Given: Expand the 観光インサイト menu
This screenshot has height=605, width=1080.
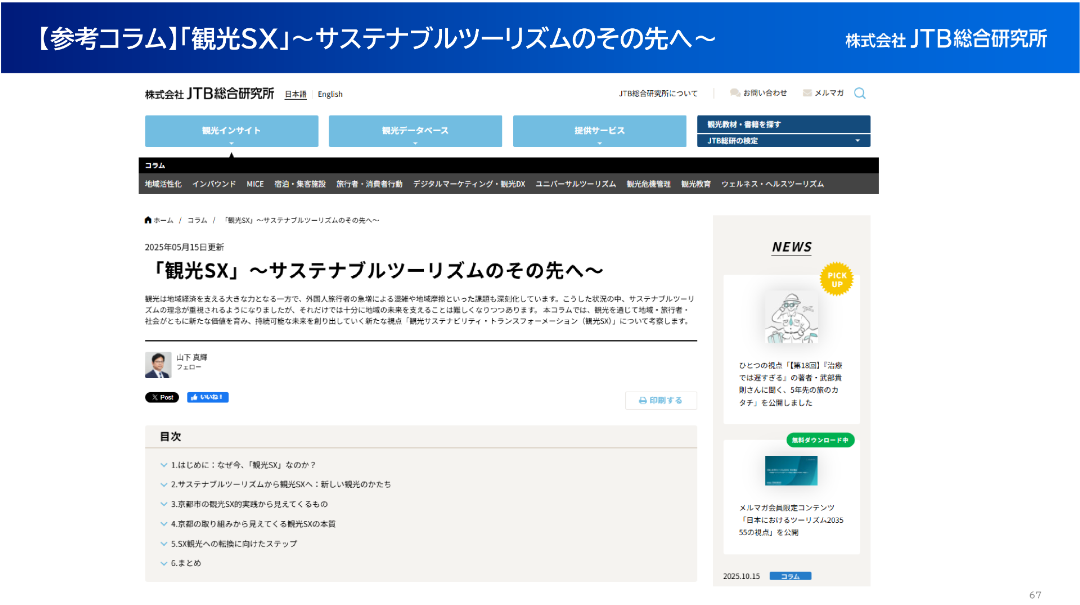Looking at the screenshot, I should coord(231,131).
